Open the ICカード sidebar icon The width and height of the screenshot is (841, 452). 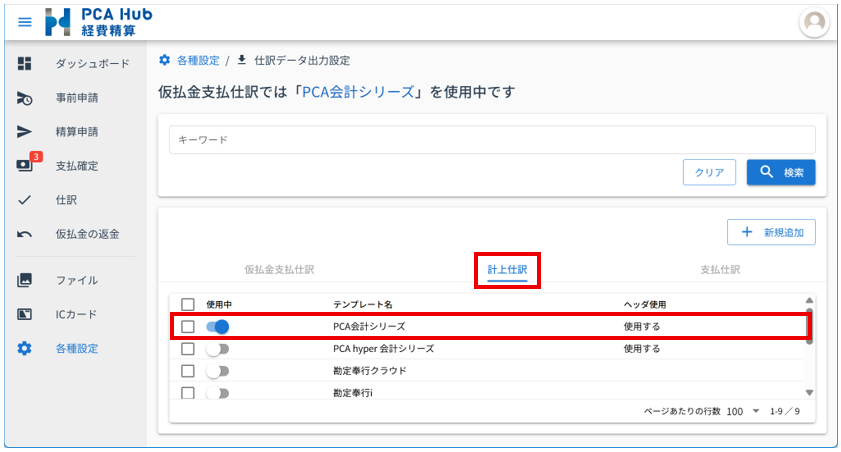coord(25,314)
